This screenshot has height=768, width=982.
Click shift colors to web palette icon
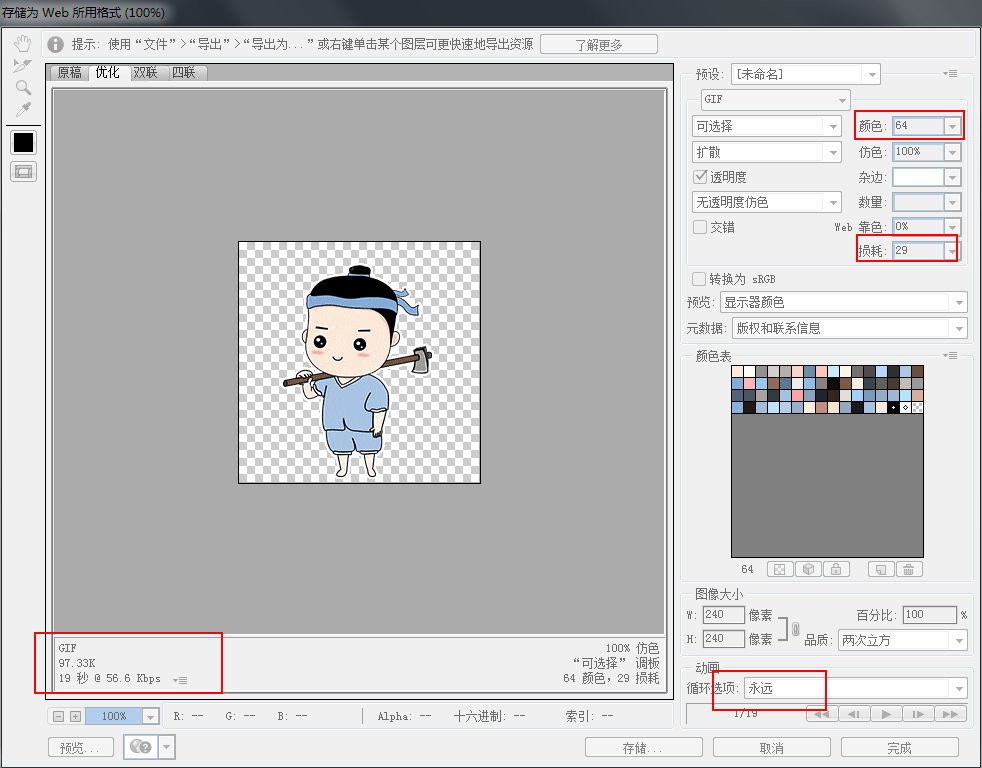(808, 569)
